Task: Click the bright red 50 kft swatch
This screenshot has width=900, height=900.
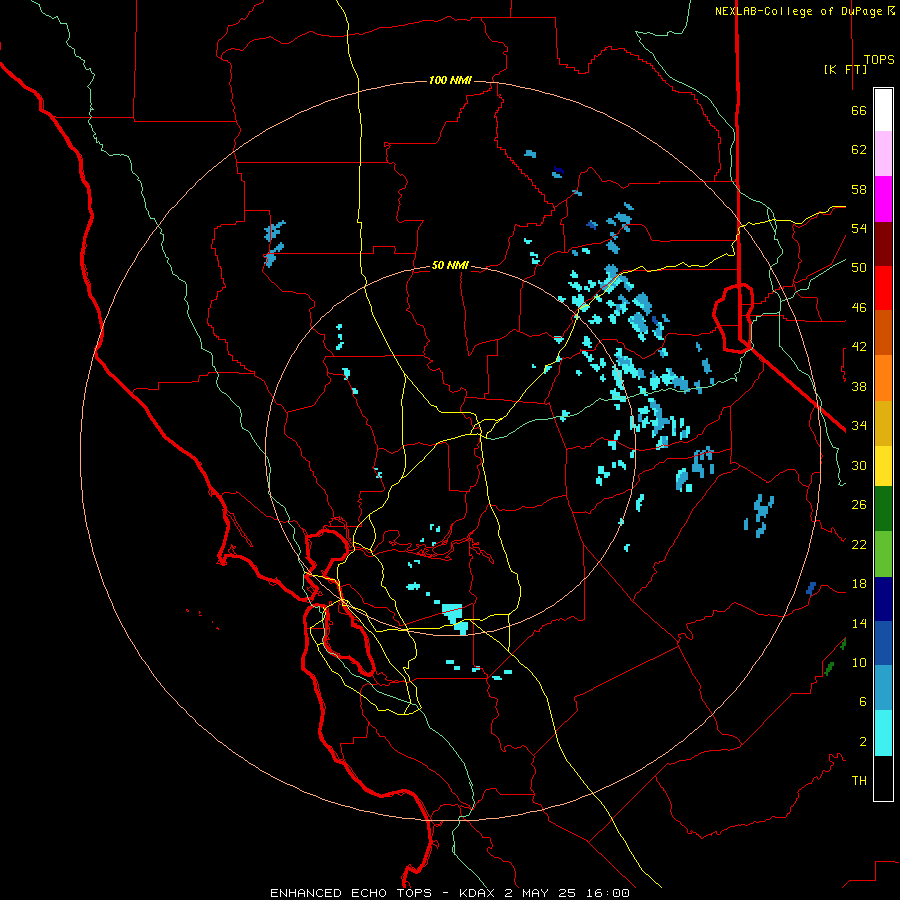Action: (x=883, y=288)
